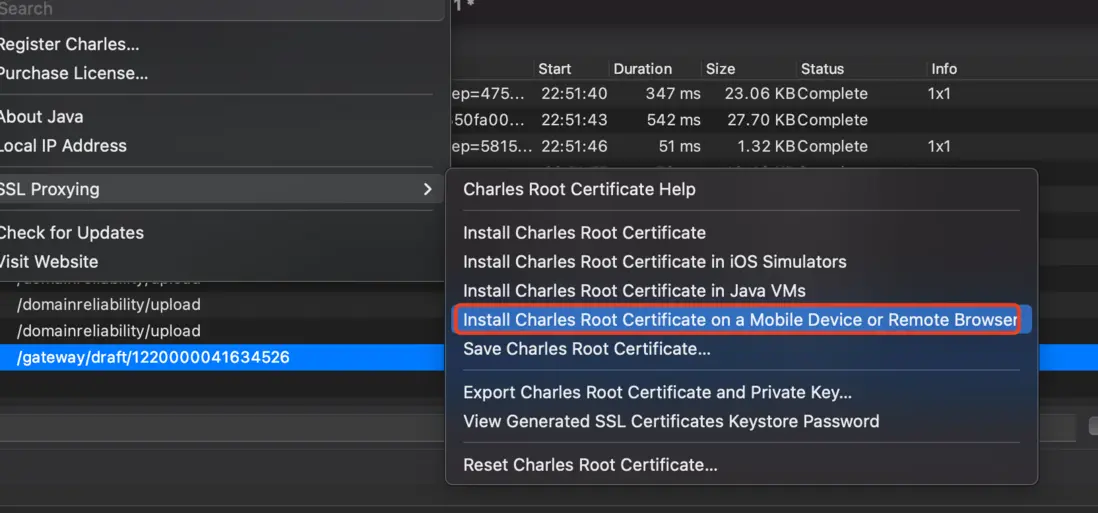Screen dimensions: 1098x513
Task: Click the first Install Charles Root Certificate entry
Action: 584,233
